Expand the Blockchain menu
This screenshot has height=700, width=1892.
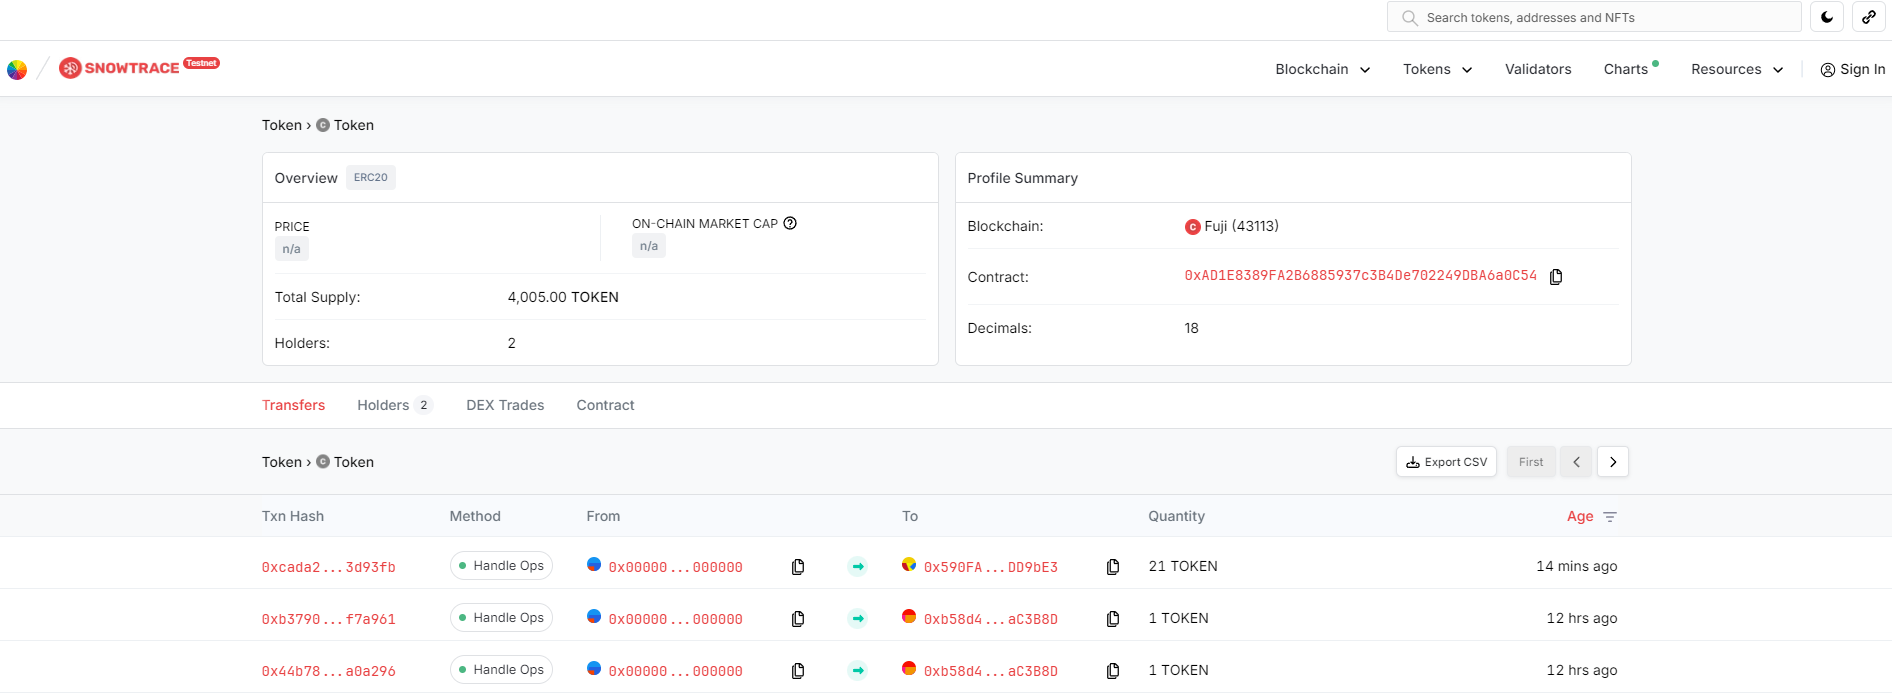[1322, 69]
